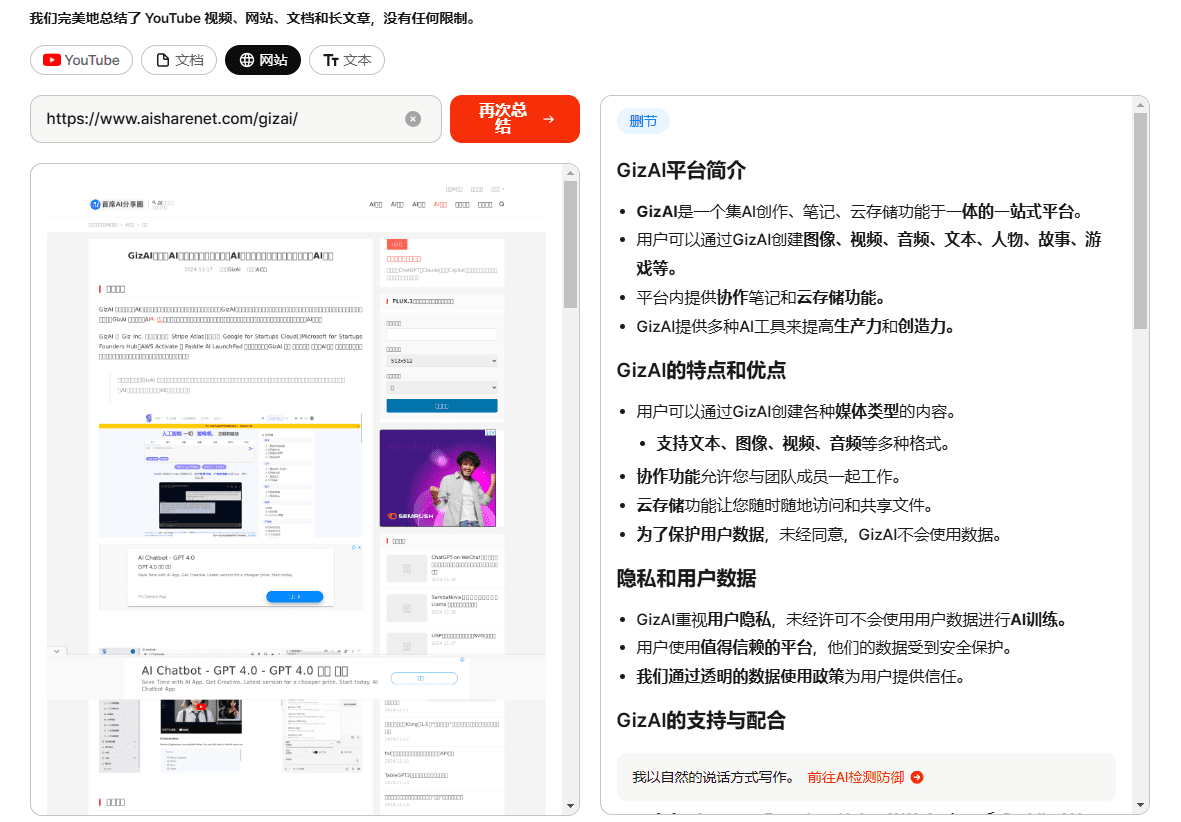Click the 再次总结 button
Viewport: 1181px width, 822px height.
coord(515,119)
